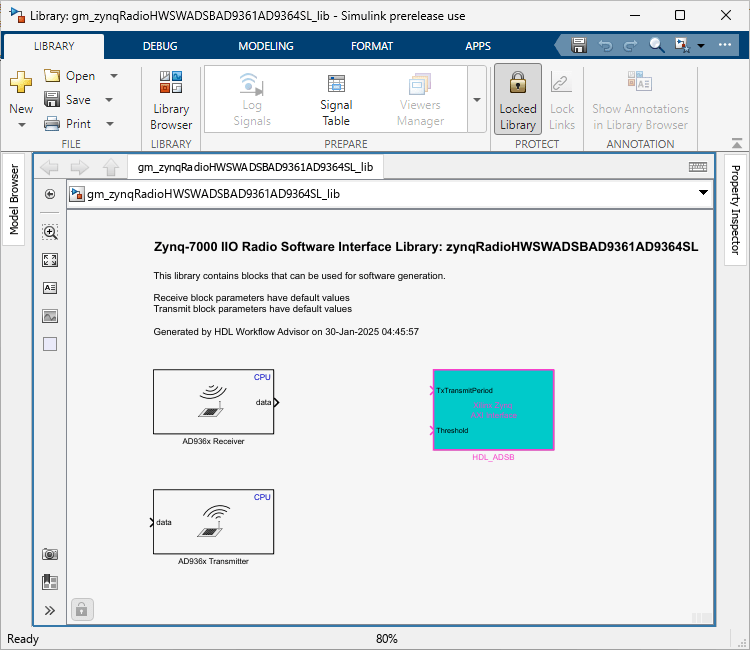Expand the palette double chevron
This screenshot has height=650, width=750.
50,610
